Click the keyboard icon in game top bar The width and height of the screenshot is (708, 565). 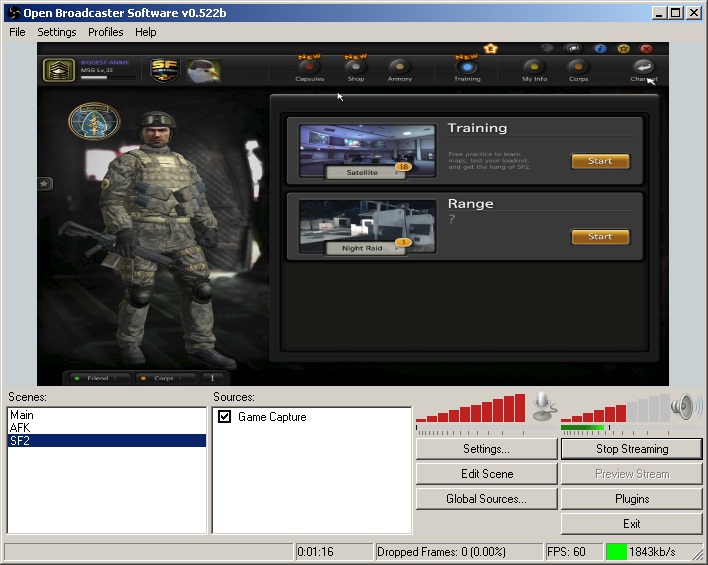[x=573, y=48]
